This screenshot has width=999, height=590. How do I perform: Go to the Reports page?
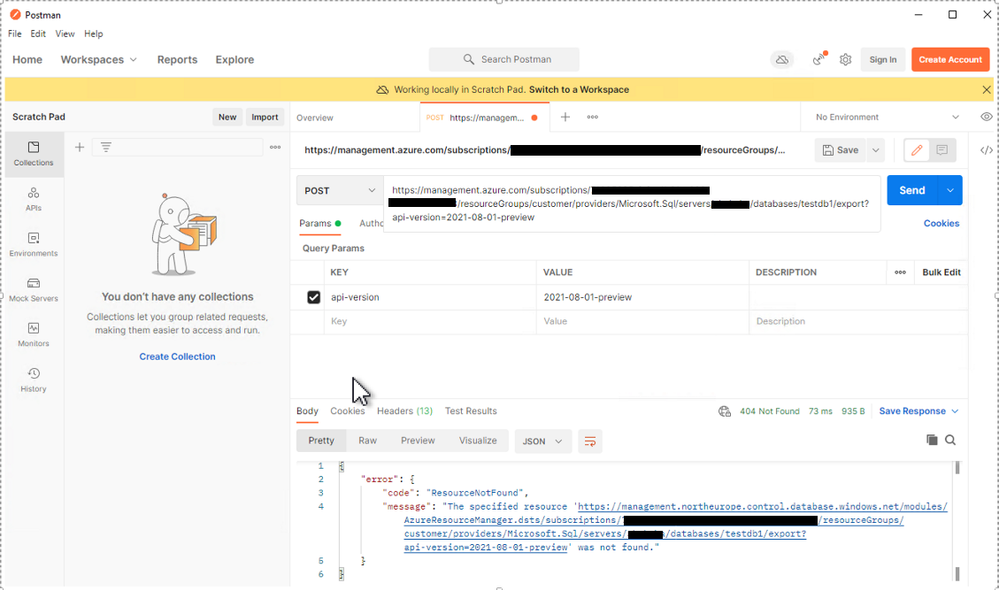tap(177, 59)
